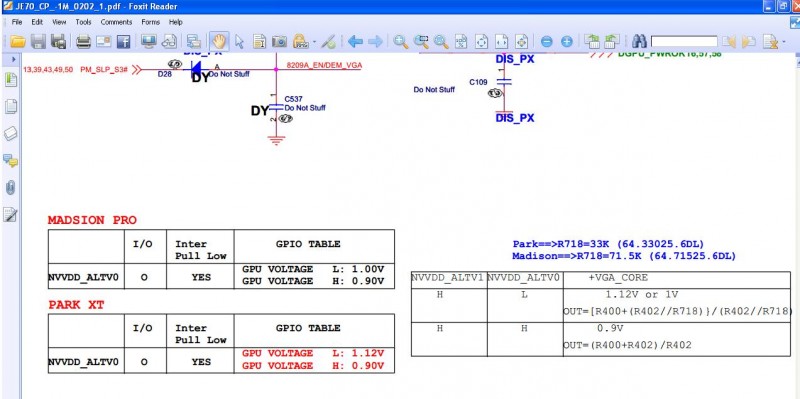
Task: Open the File menu
Action: click(17, 22)
